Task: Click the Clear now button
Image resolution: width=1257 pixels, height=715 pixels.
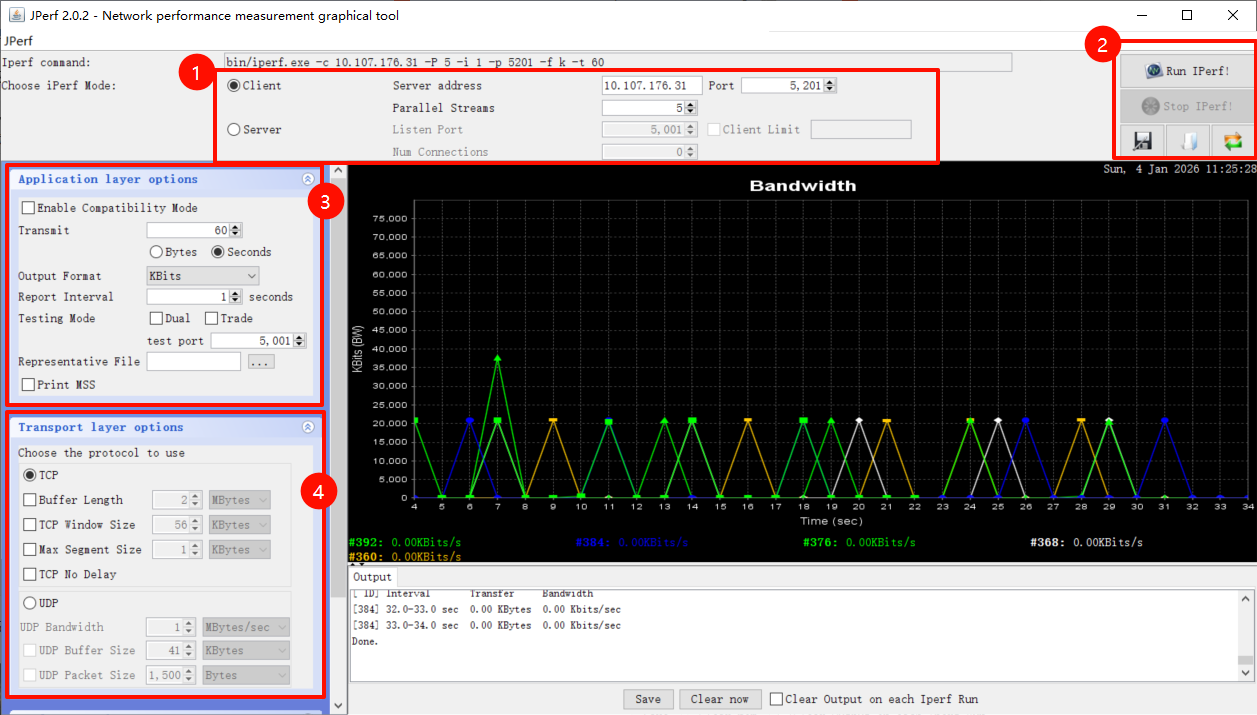Action: pos(720,699)
